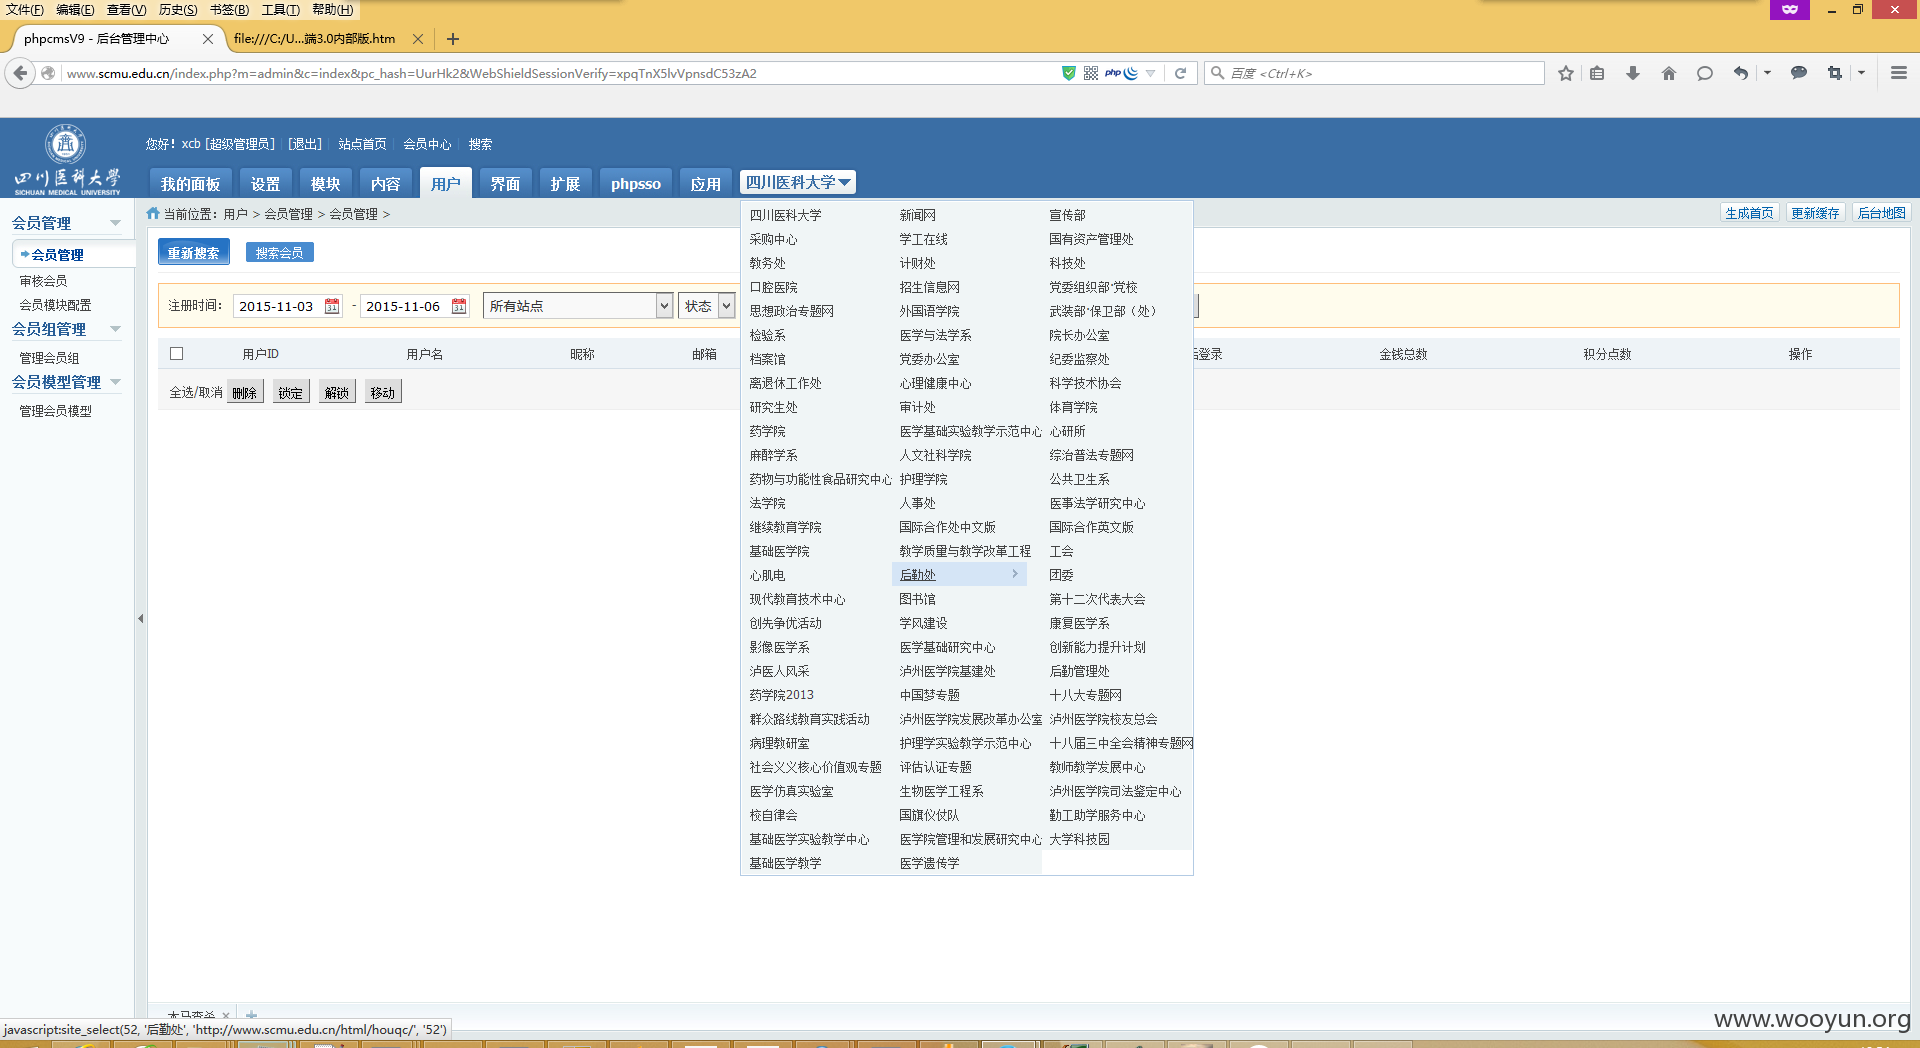Open the browser hamburger menu

tap(1899, 73)
